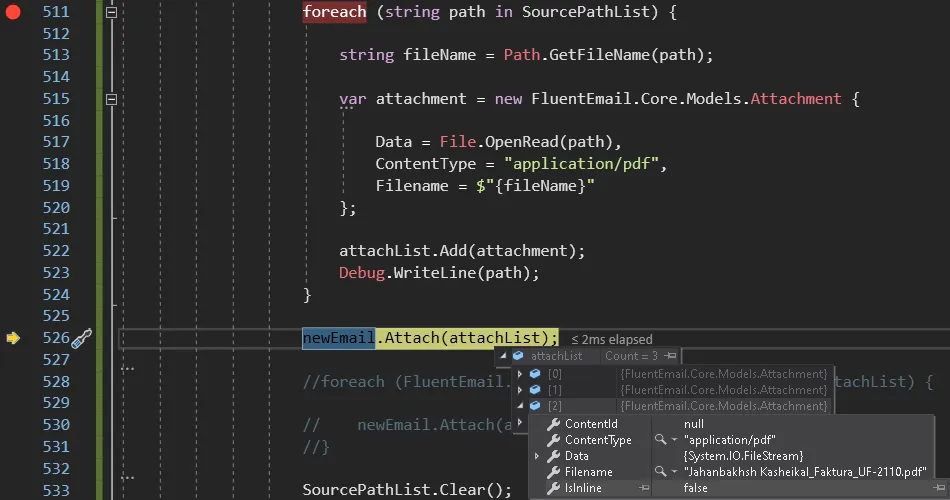Click the wrench icon beside ContentType

tap(553, 440)
